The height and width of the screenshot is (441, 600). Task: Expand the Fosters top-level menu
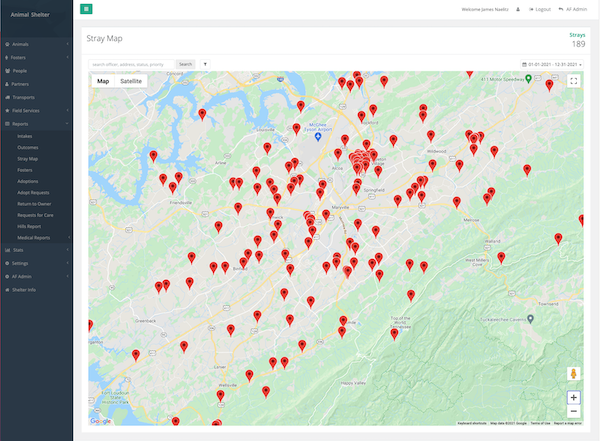coord(36,57)
